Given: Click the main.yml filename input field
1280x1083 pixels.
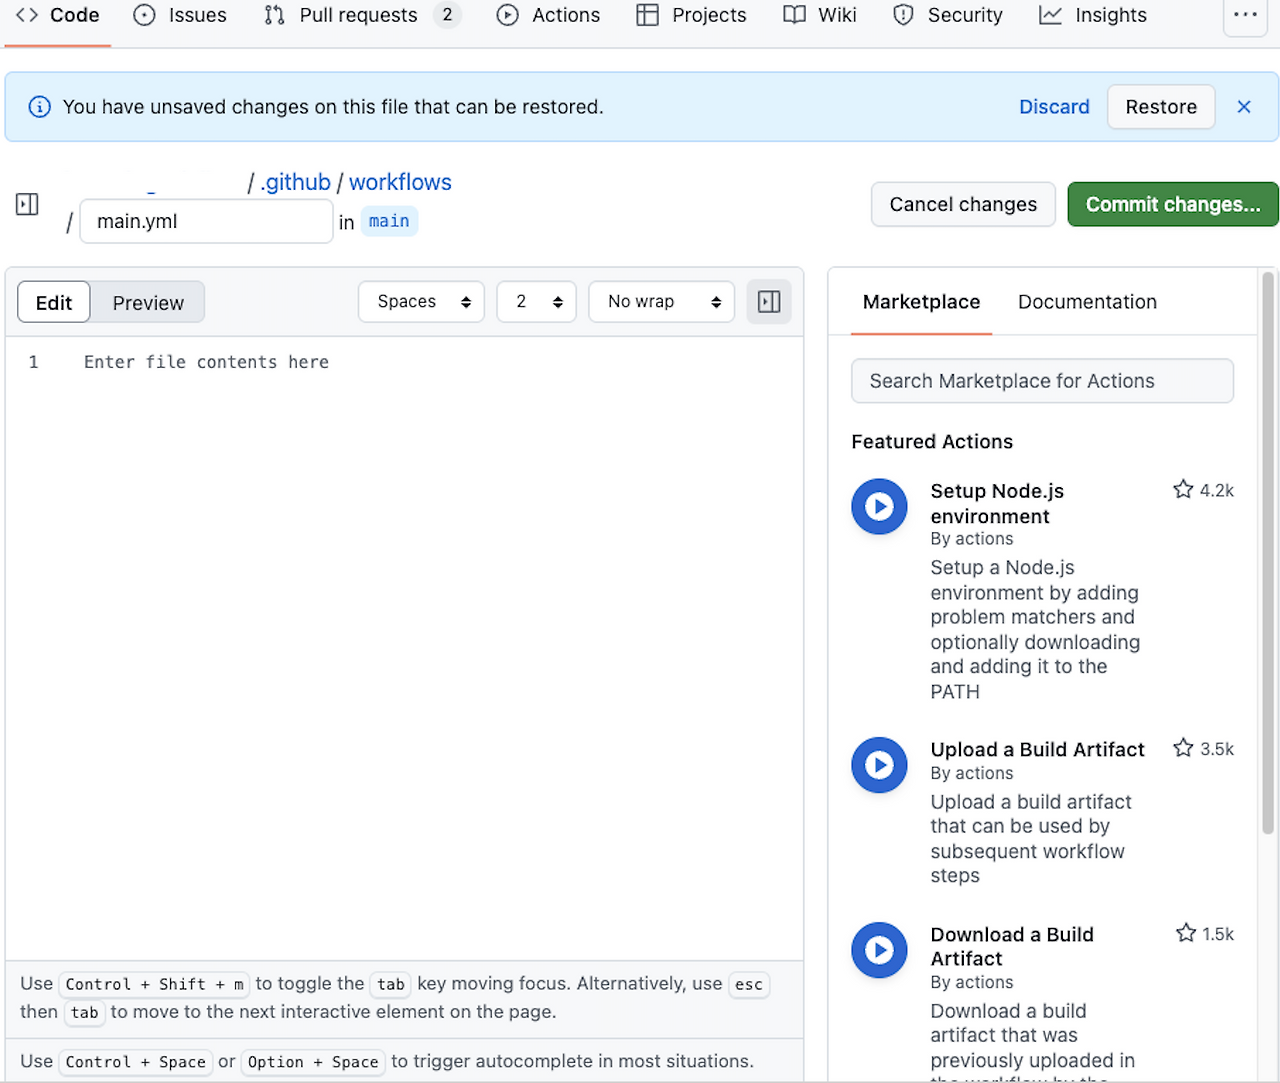Looking at the screenshot, I should (x=205, y=221).
